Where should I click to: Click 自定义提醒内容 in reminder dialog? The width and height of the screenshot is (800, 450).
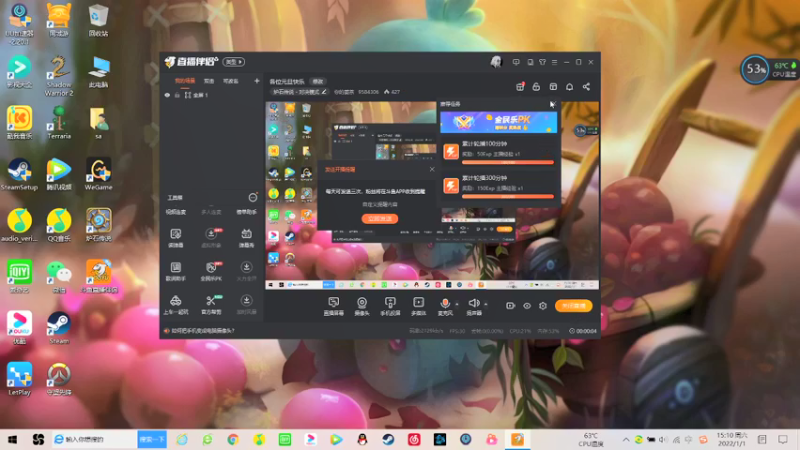pyautogui.click(x=380, y=204)
